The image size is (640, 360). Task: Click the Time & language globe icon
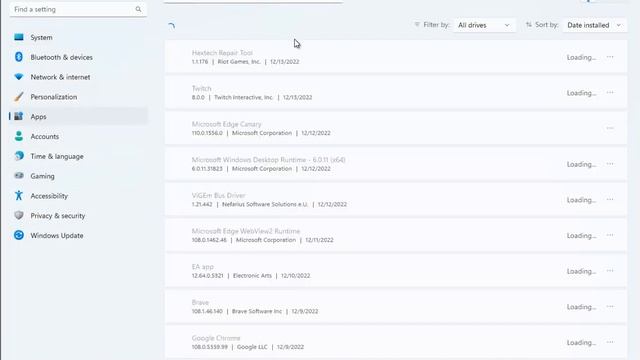pos(19,156)
